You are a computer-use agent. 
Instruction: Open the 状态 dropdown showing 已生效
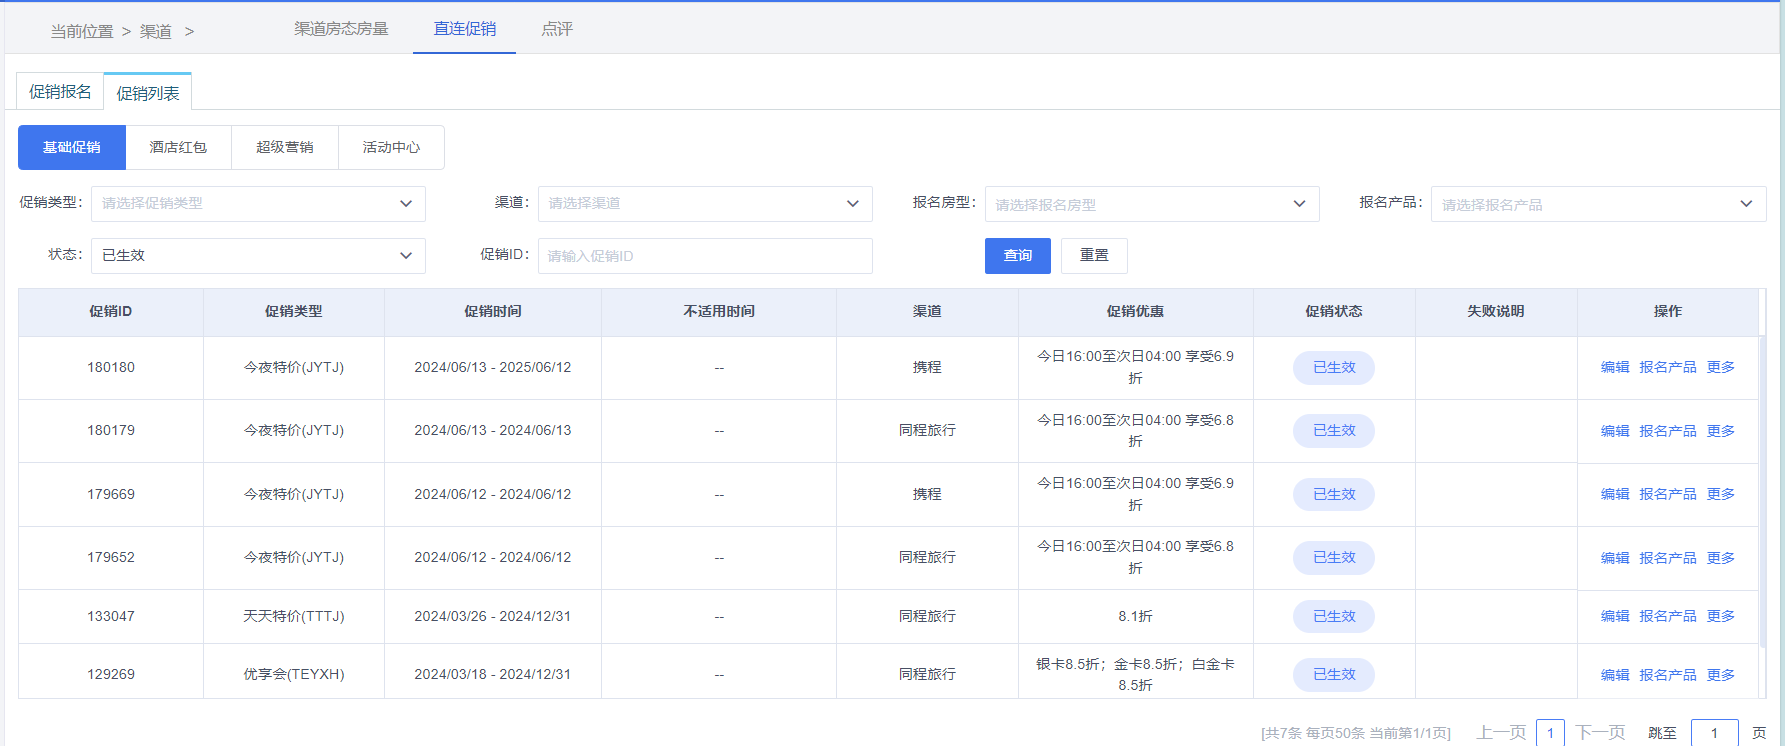coord(258,255)
